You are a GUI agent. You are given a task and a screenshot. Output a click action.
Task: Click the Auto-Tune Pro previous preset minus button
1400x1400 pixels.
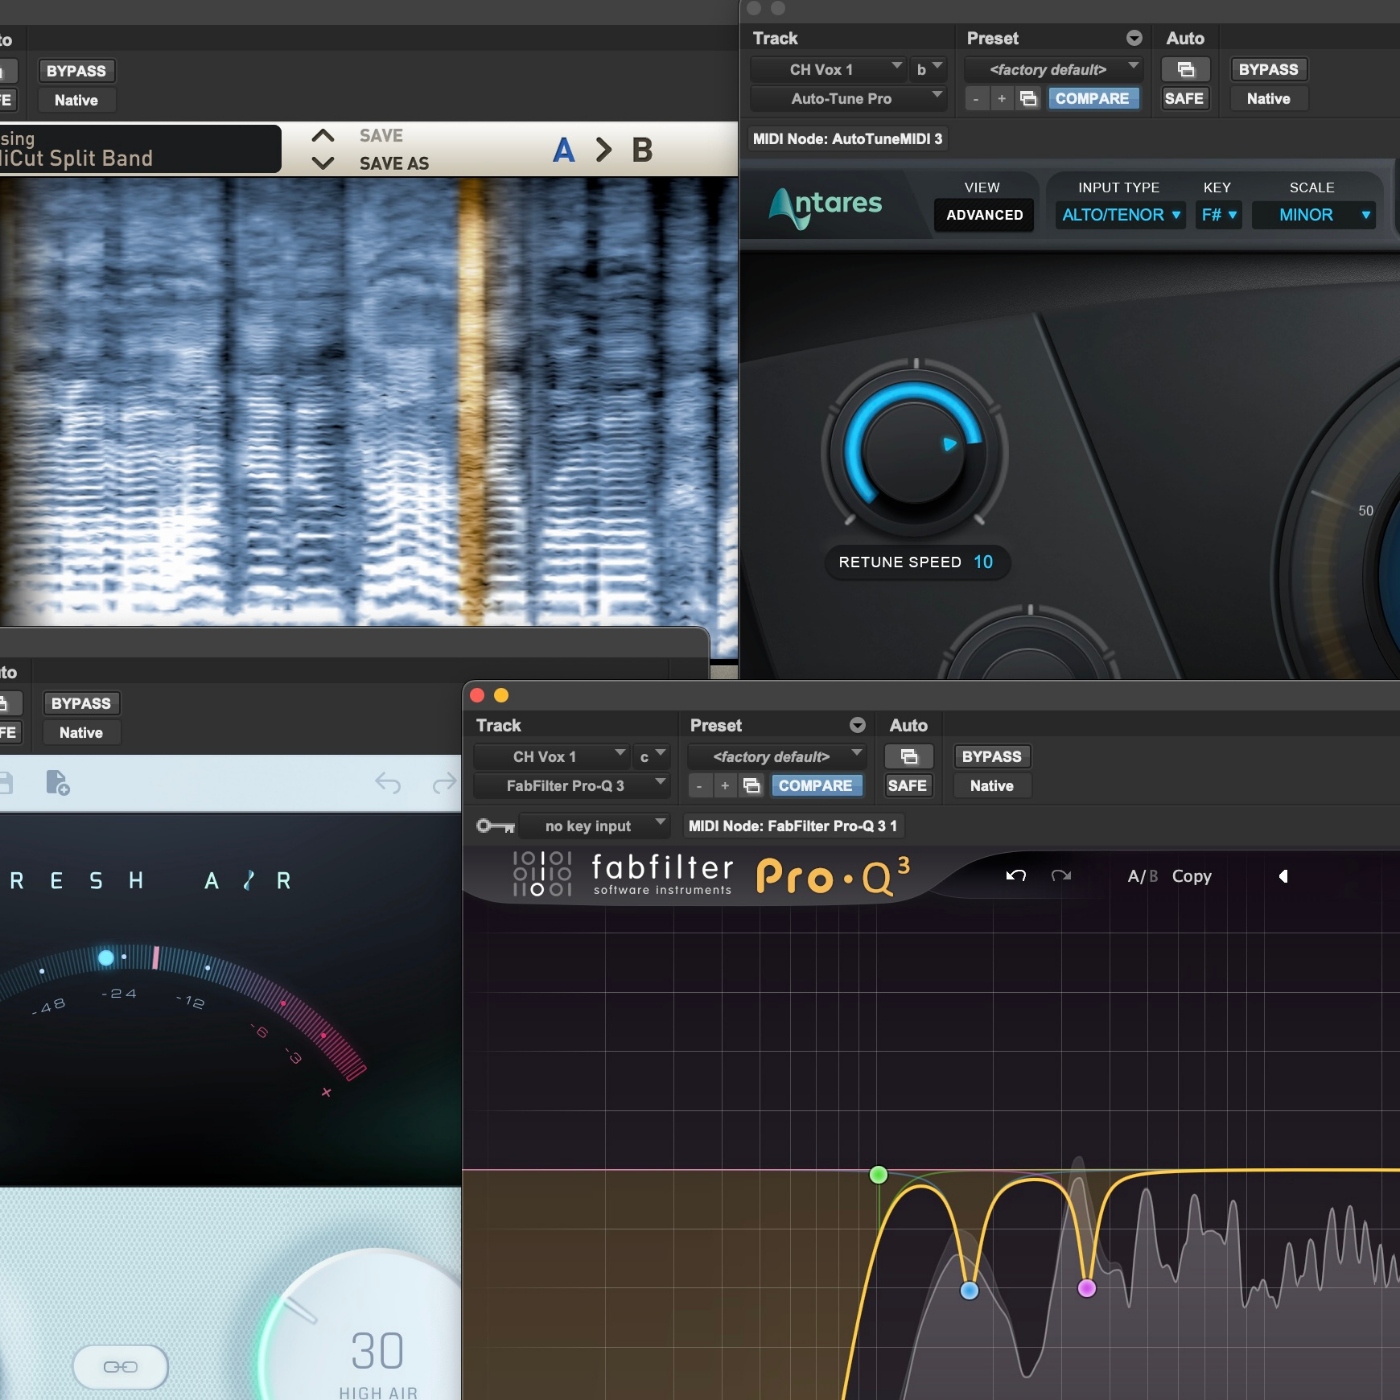click(976, 98)
